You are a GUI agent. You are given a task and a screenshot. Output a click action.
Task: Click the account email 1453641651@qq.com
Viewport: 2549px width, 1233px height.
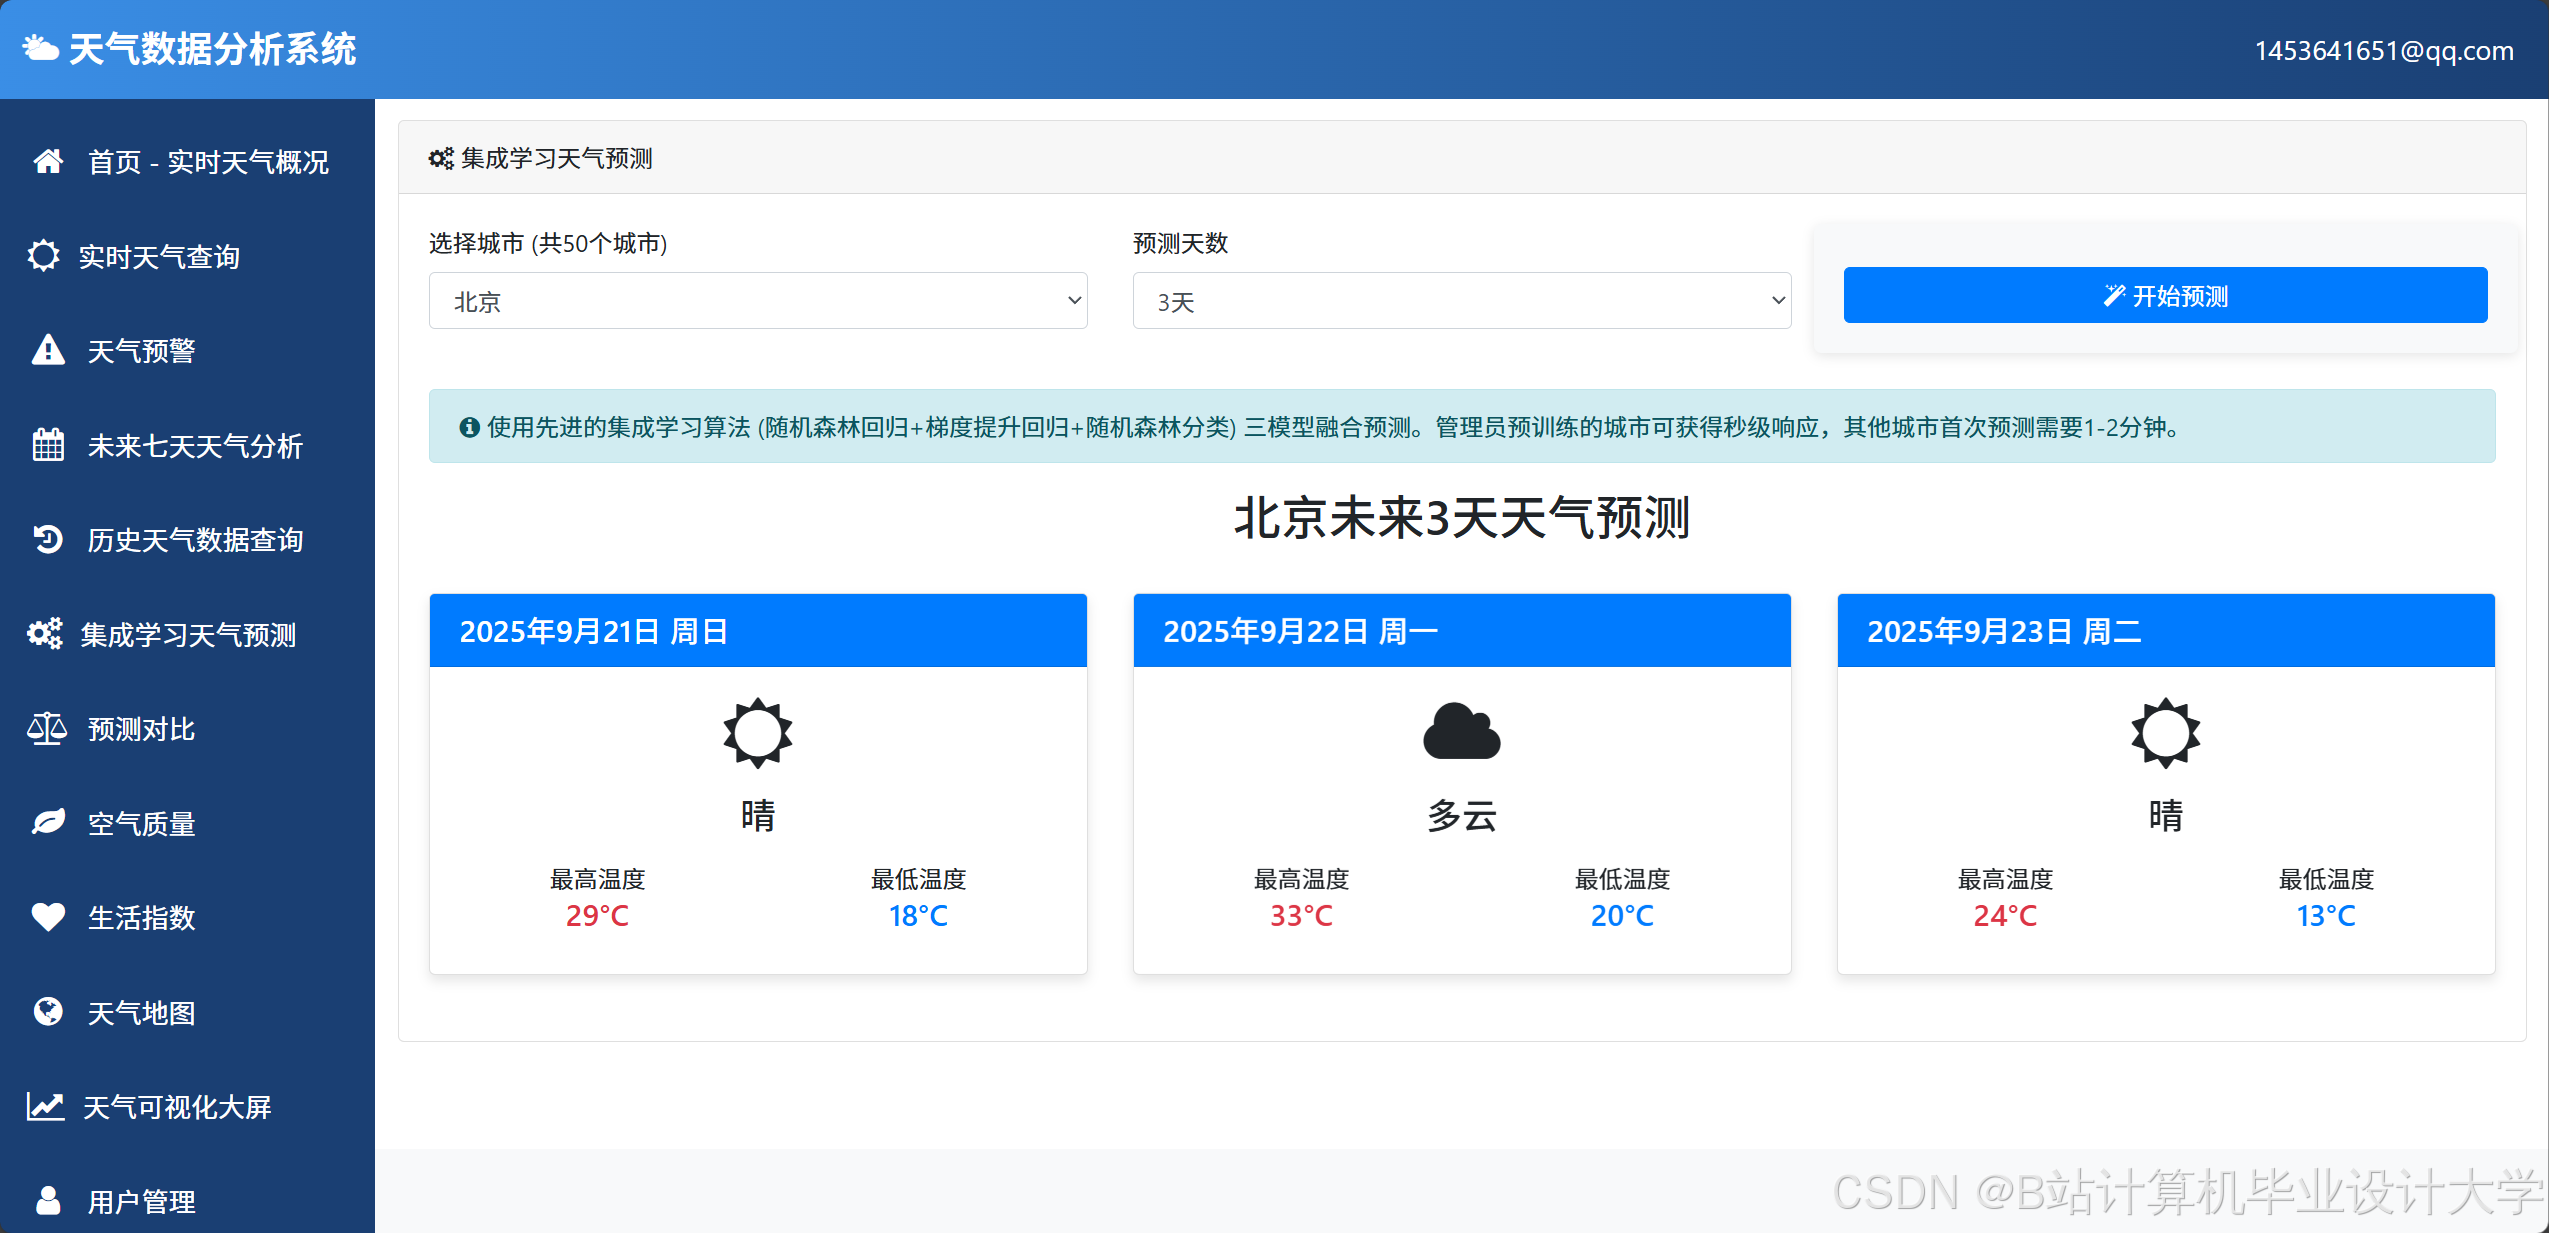click(x=2383, y=51)
